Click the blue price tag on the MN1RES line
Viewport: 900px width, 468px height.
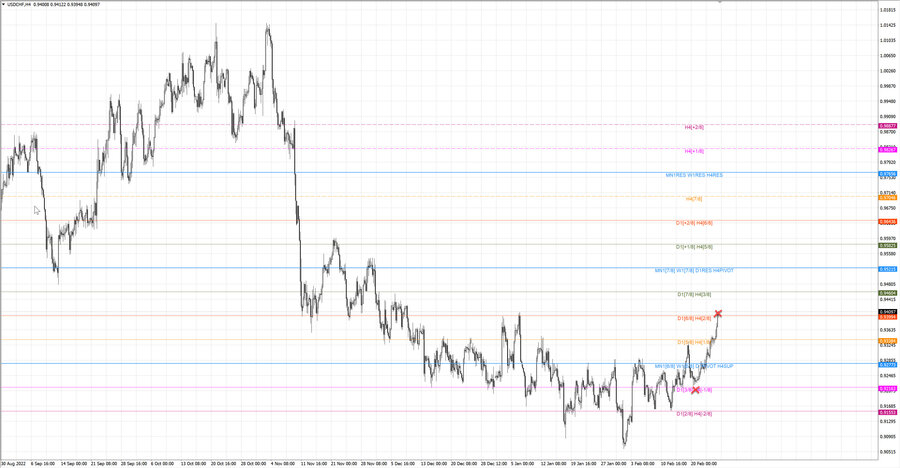[888, 173]
